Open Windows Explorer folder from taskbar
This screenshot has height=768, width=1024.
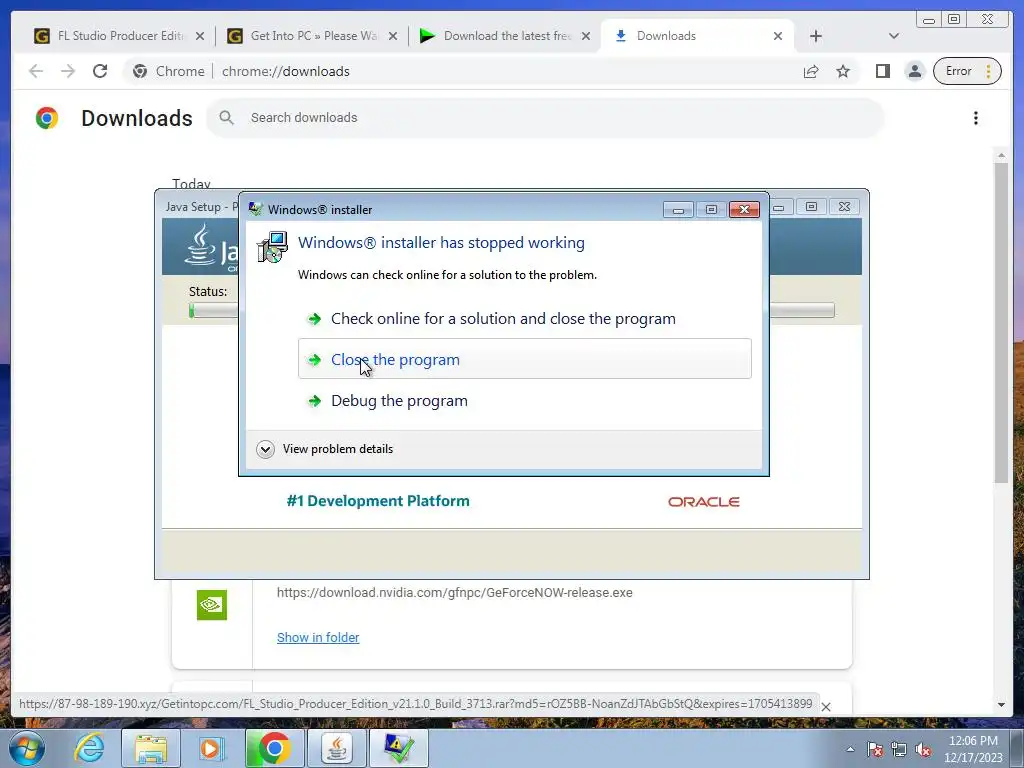[150, 748]
